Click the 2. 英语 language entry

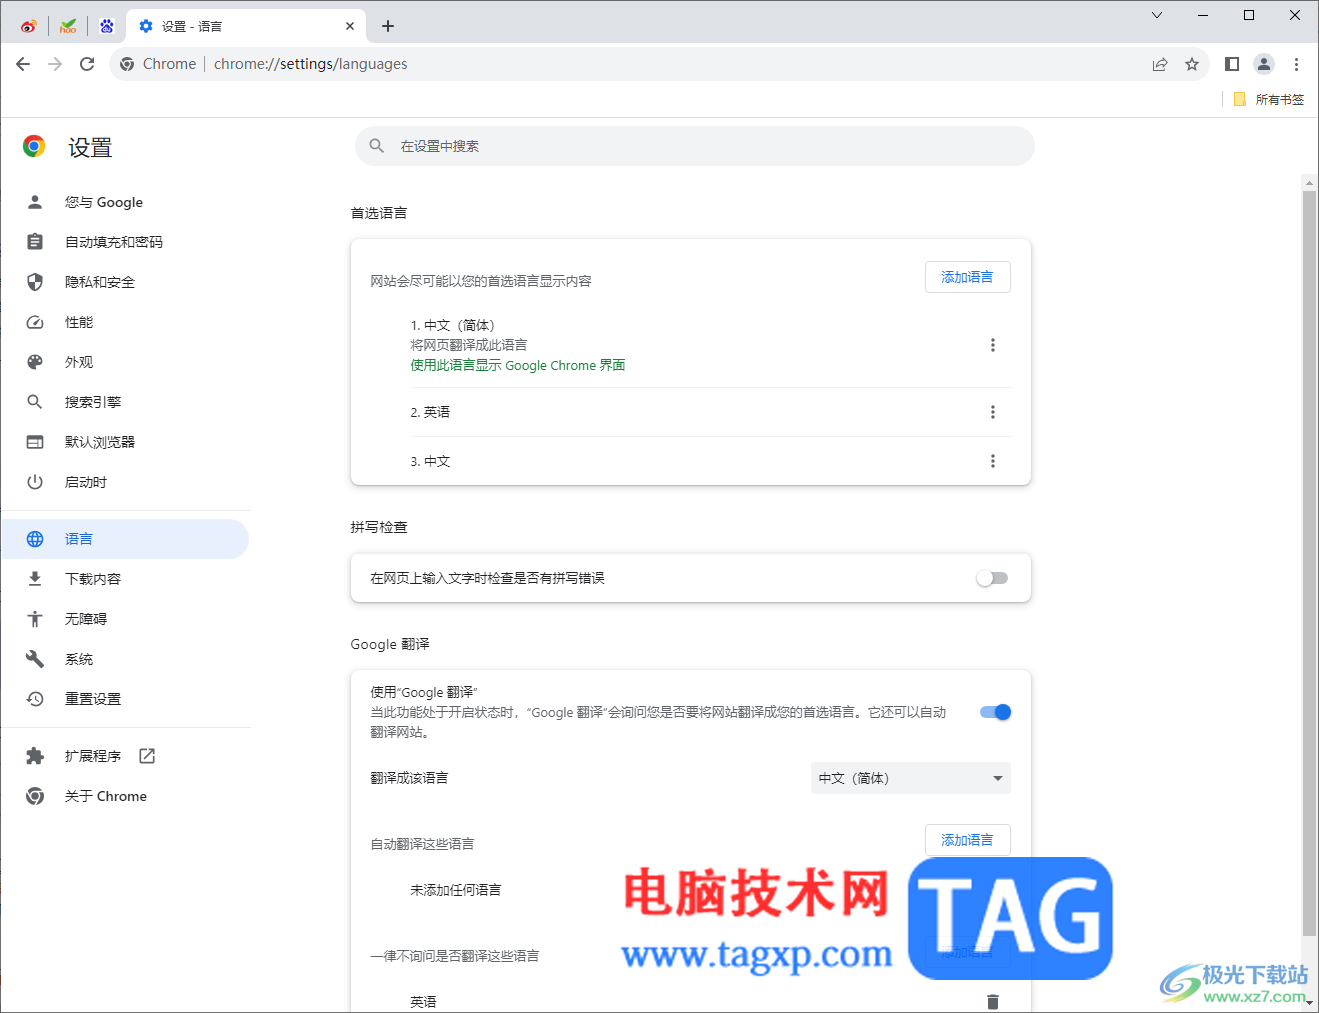click(430, 412)
